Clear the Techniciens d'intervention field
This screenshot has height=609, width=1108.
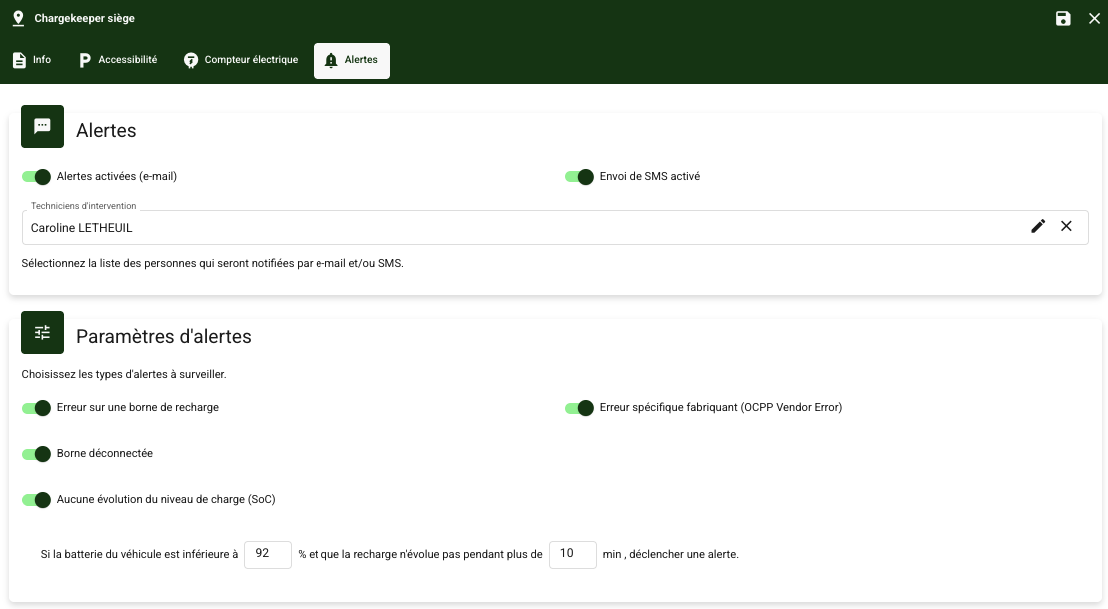tap(1066, 227)
